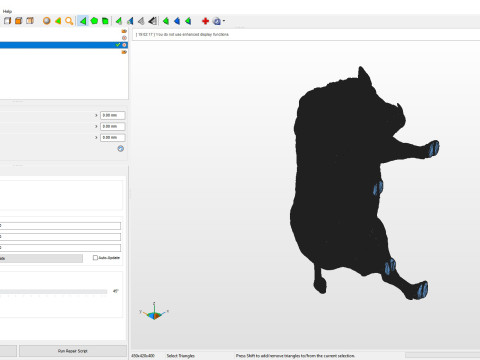Click topmost orange folder icon in parts list
Screen dimensions: 480x360
point(124,31)
